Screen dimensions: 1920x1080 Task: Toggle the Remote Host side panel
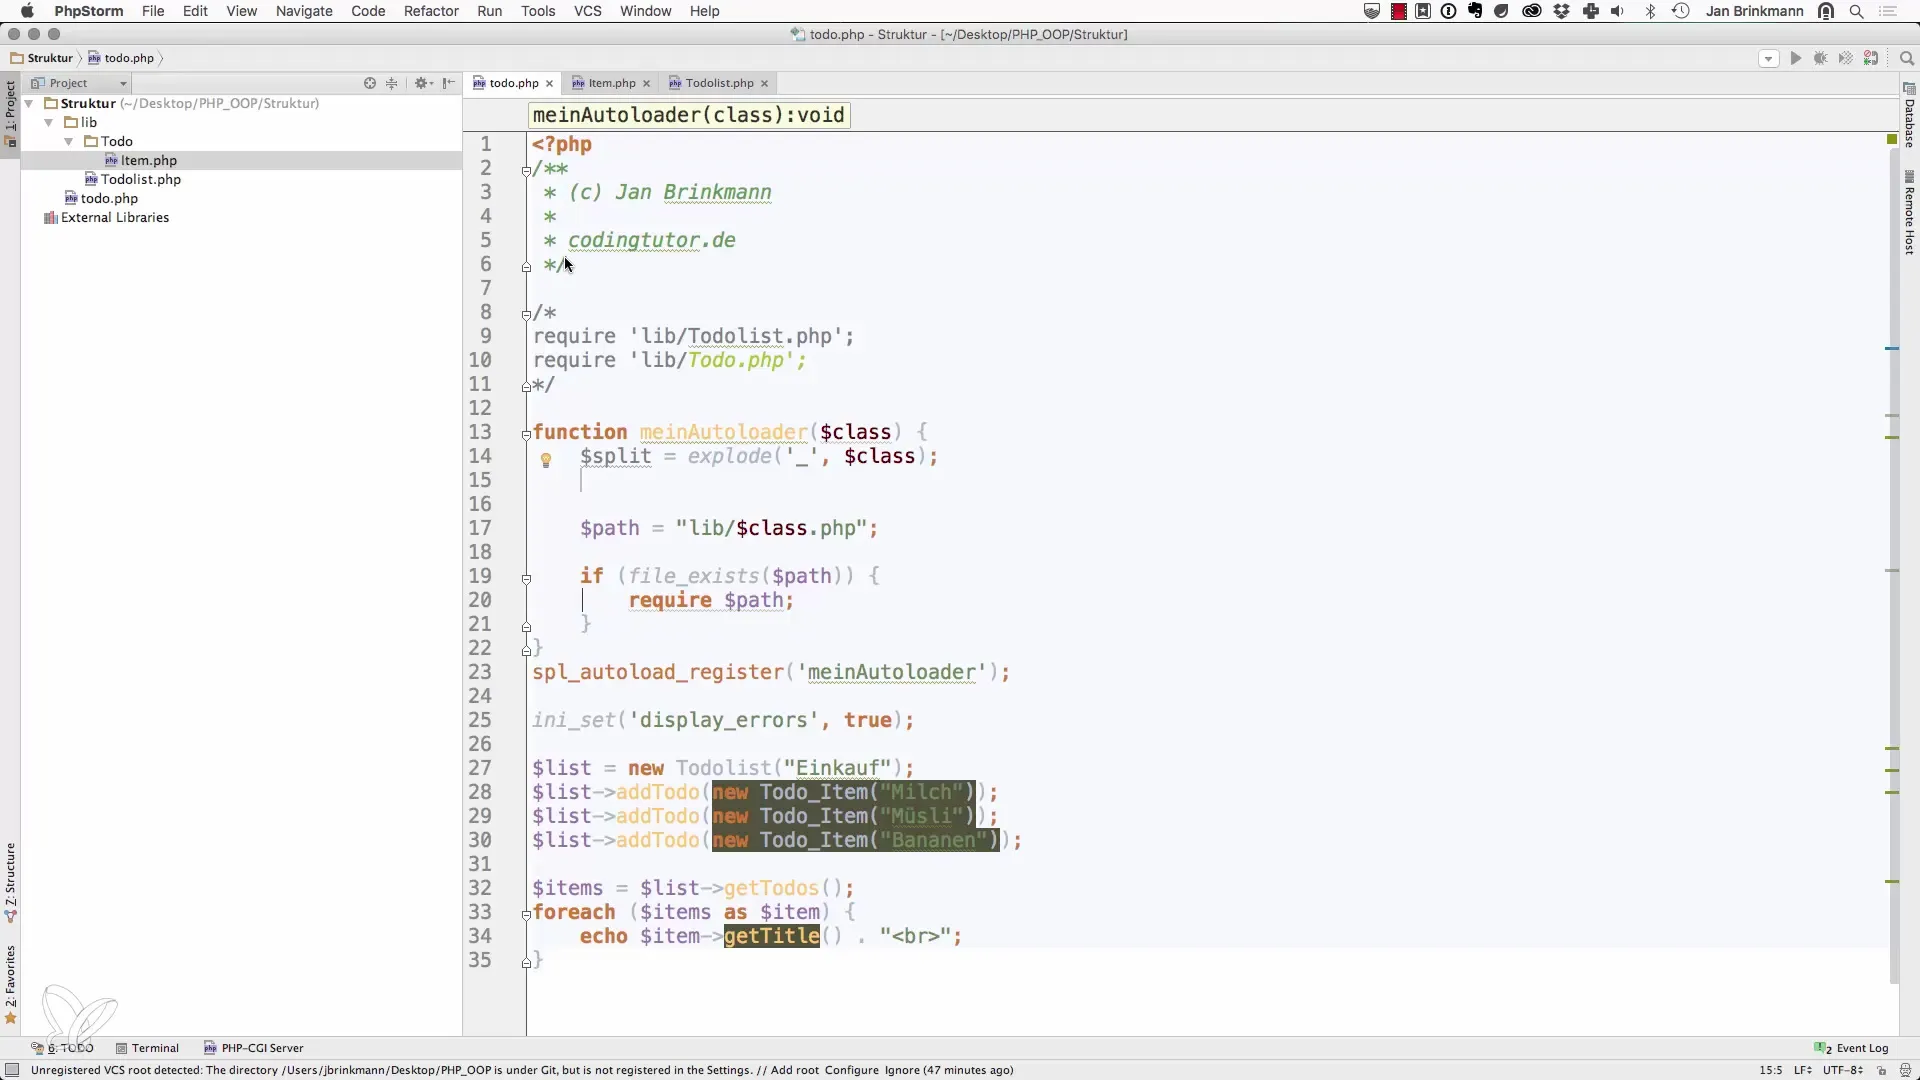click(x=1909, y=213)
